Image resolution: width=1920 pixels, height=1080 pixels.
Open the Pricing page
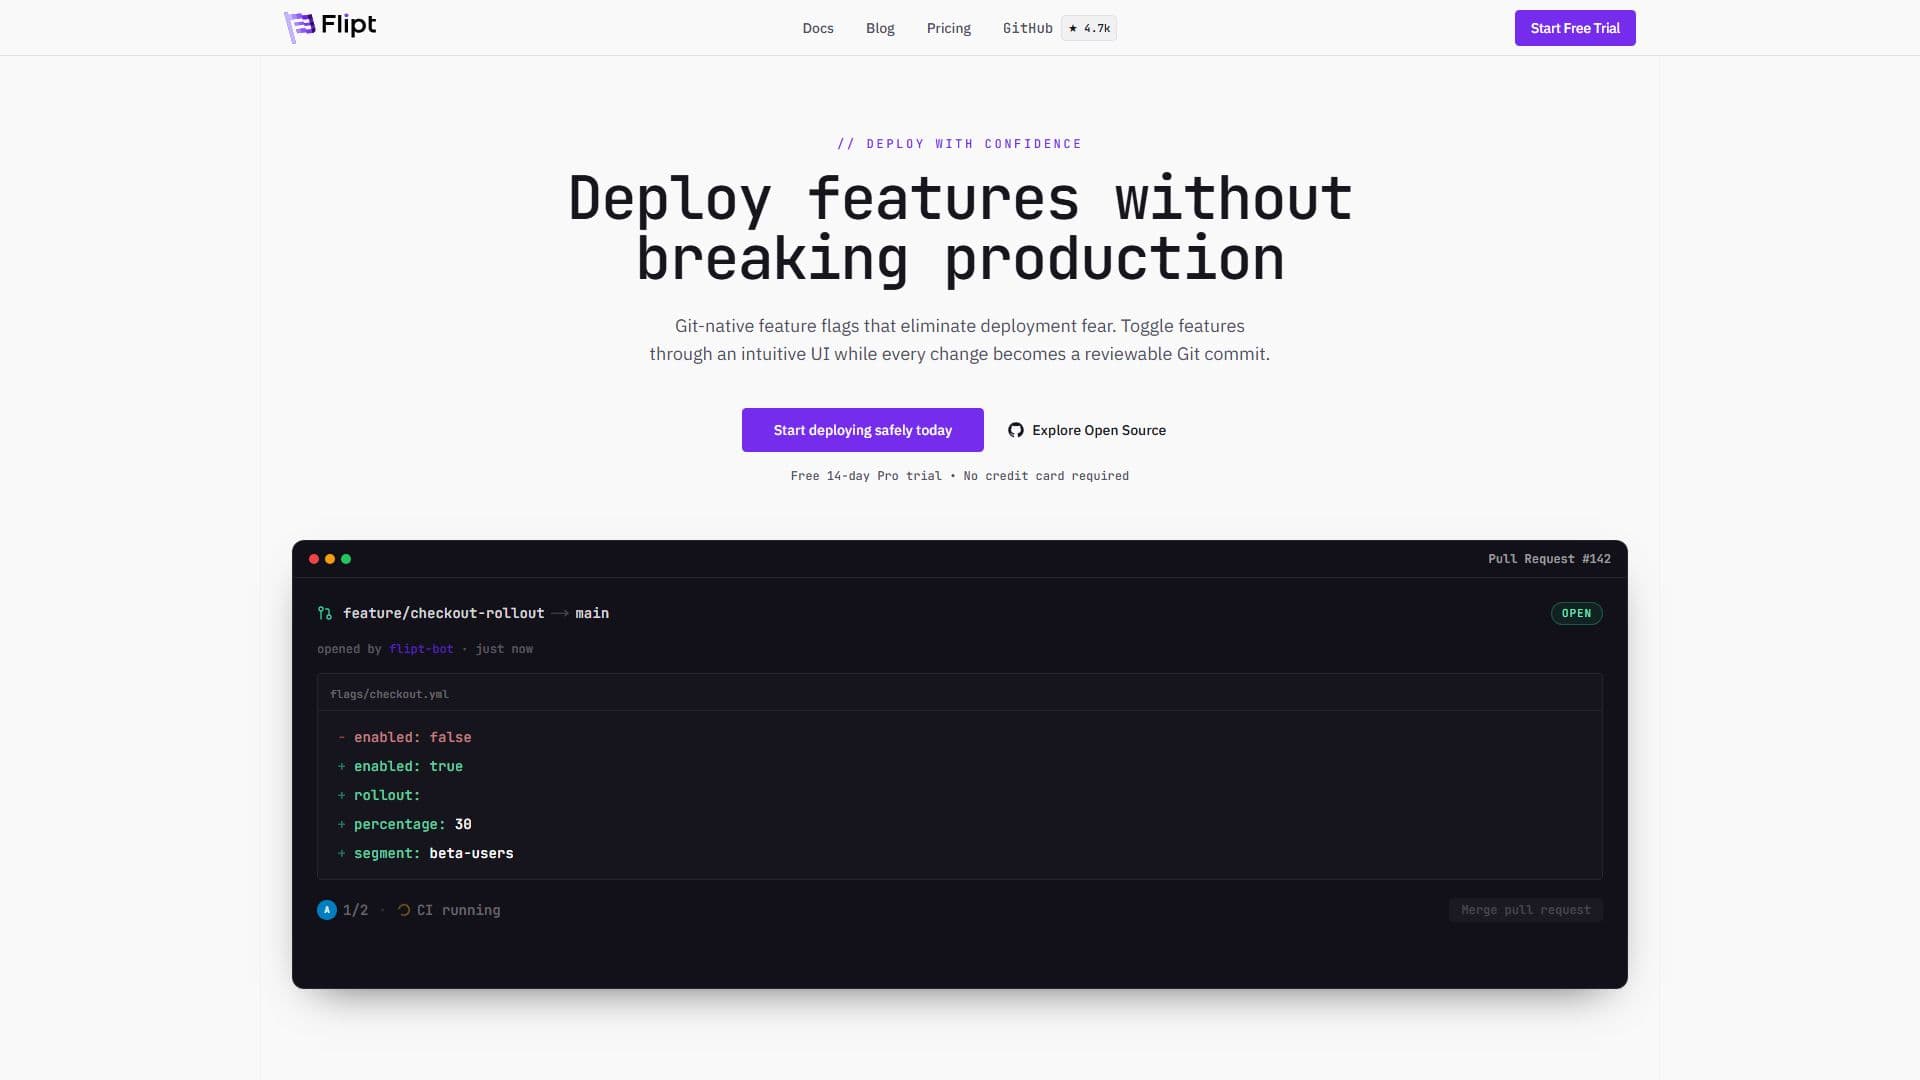coord(949,28)
